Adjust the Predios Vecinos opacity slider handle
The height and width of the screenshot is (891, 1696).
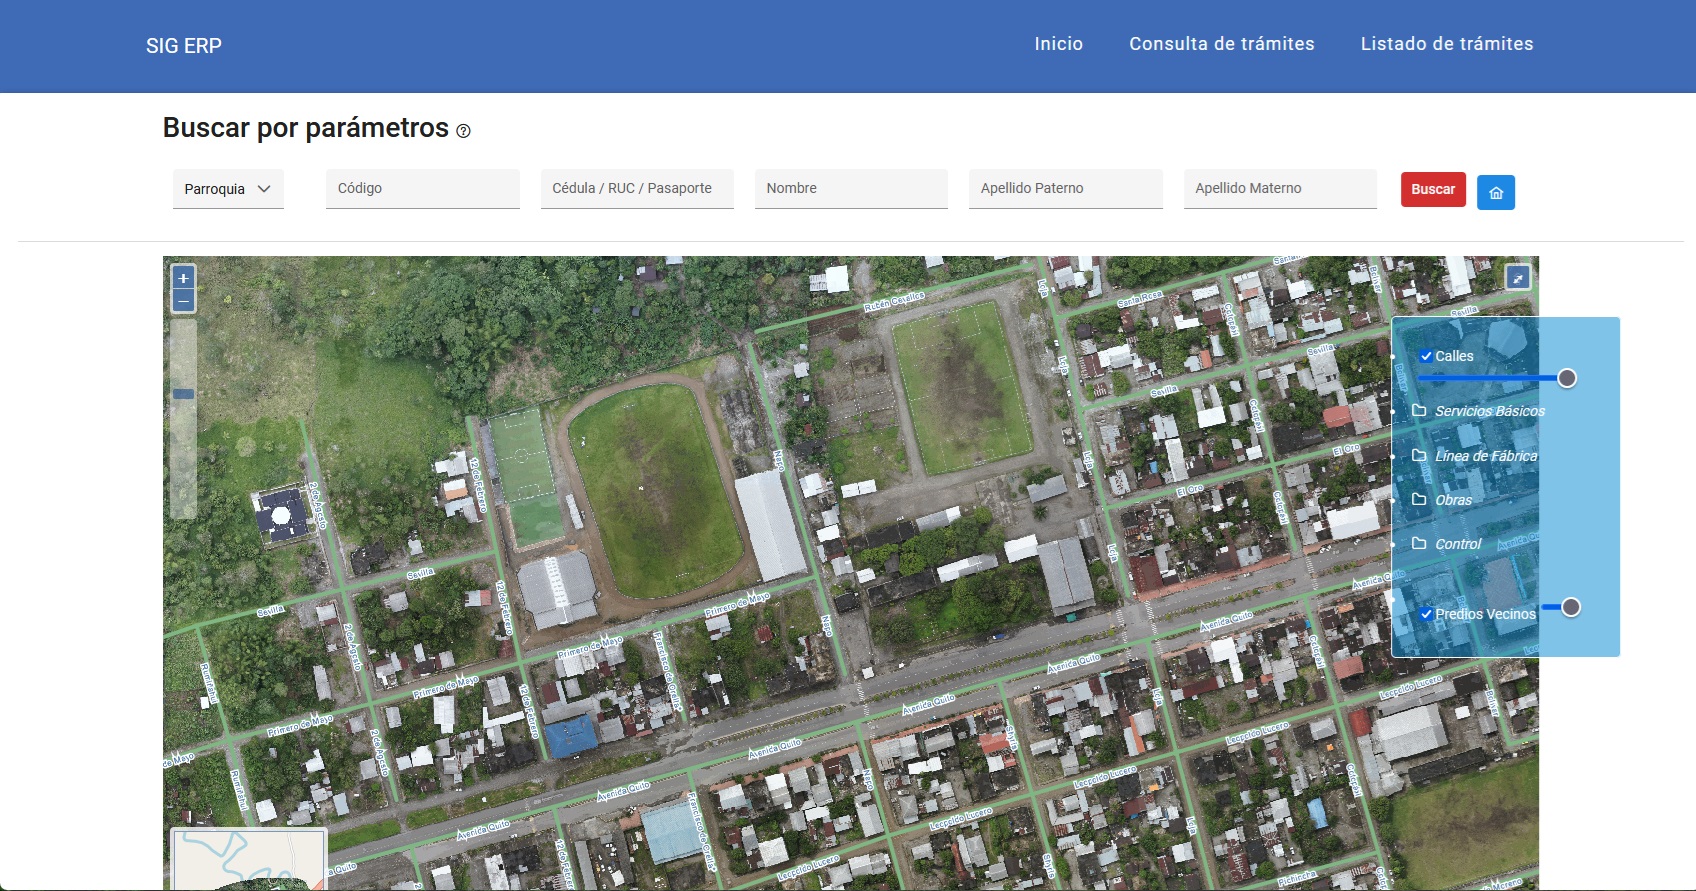pyautogui.click(x=1571, y=607)
